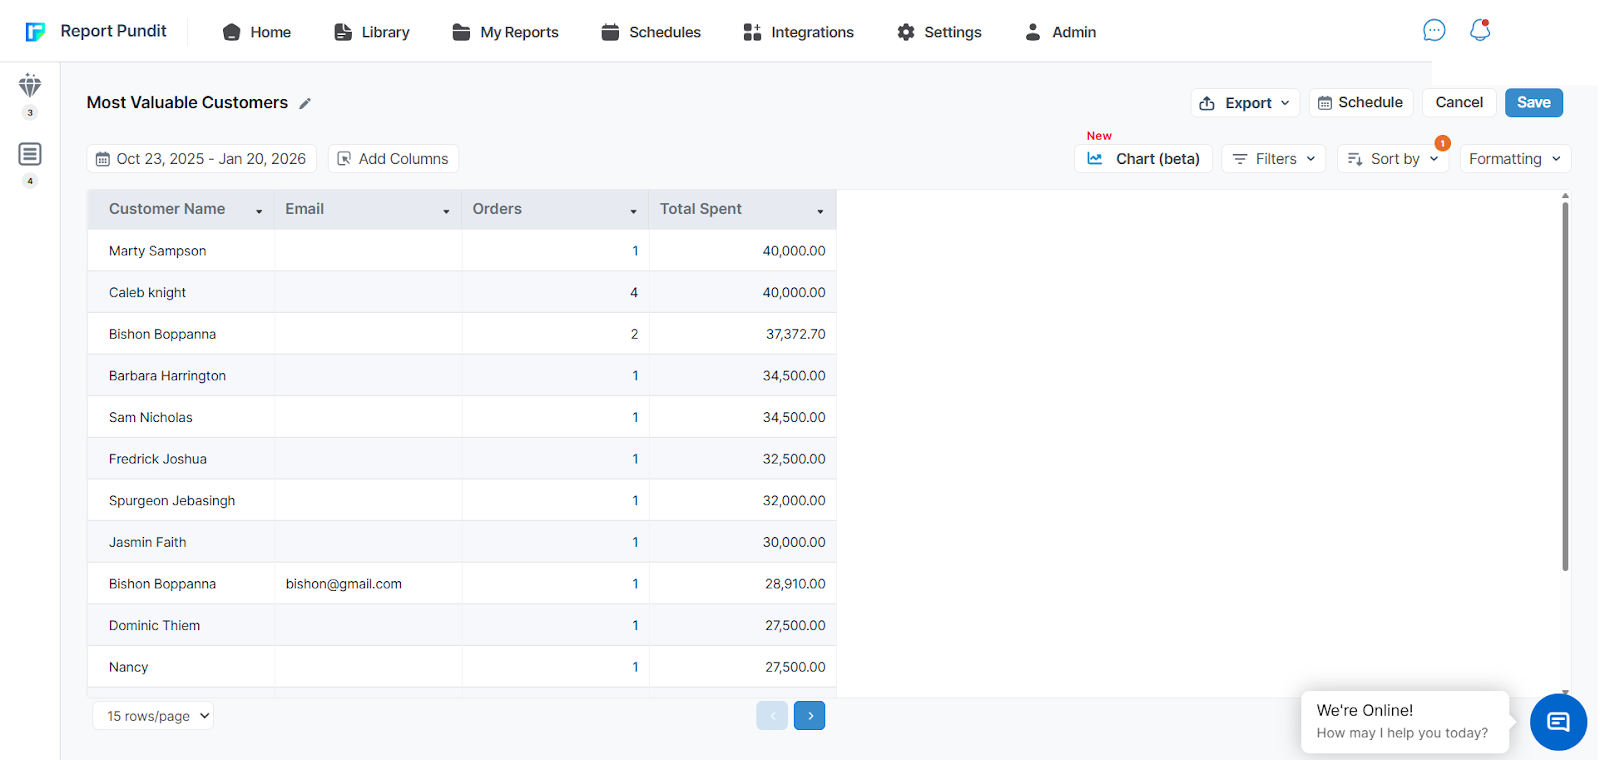Edit report title with pencil icon
The height and width of the screenshot is (760, 1600).
point(305,103)
